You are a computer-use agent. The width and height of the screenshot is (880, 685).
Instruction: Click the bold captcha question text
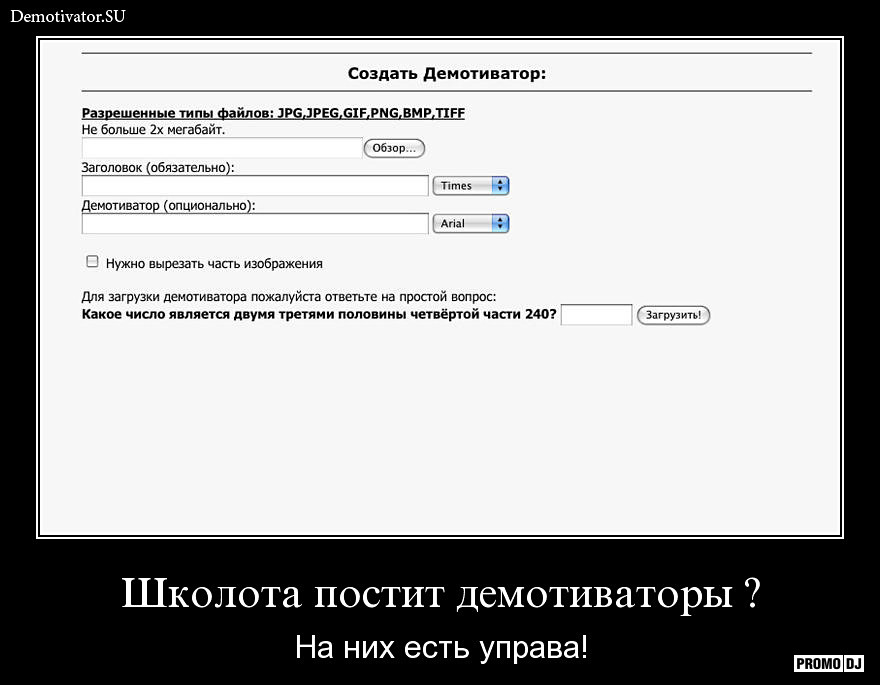pyautogui.click(x=319, y=315)
